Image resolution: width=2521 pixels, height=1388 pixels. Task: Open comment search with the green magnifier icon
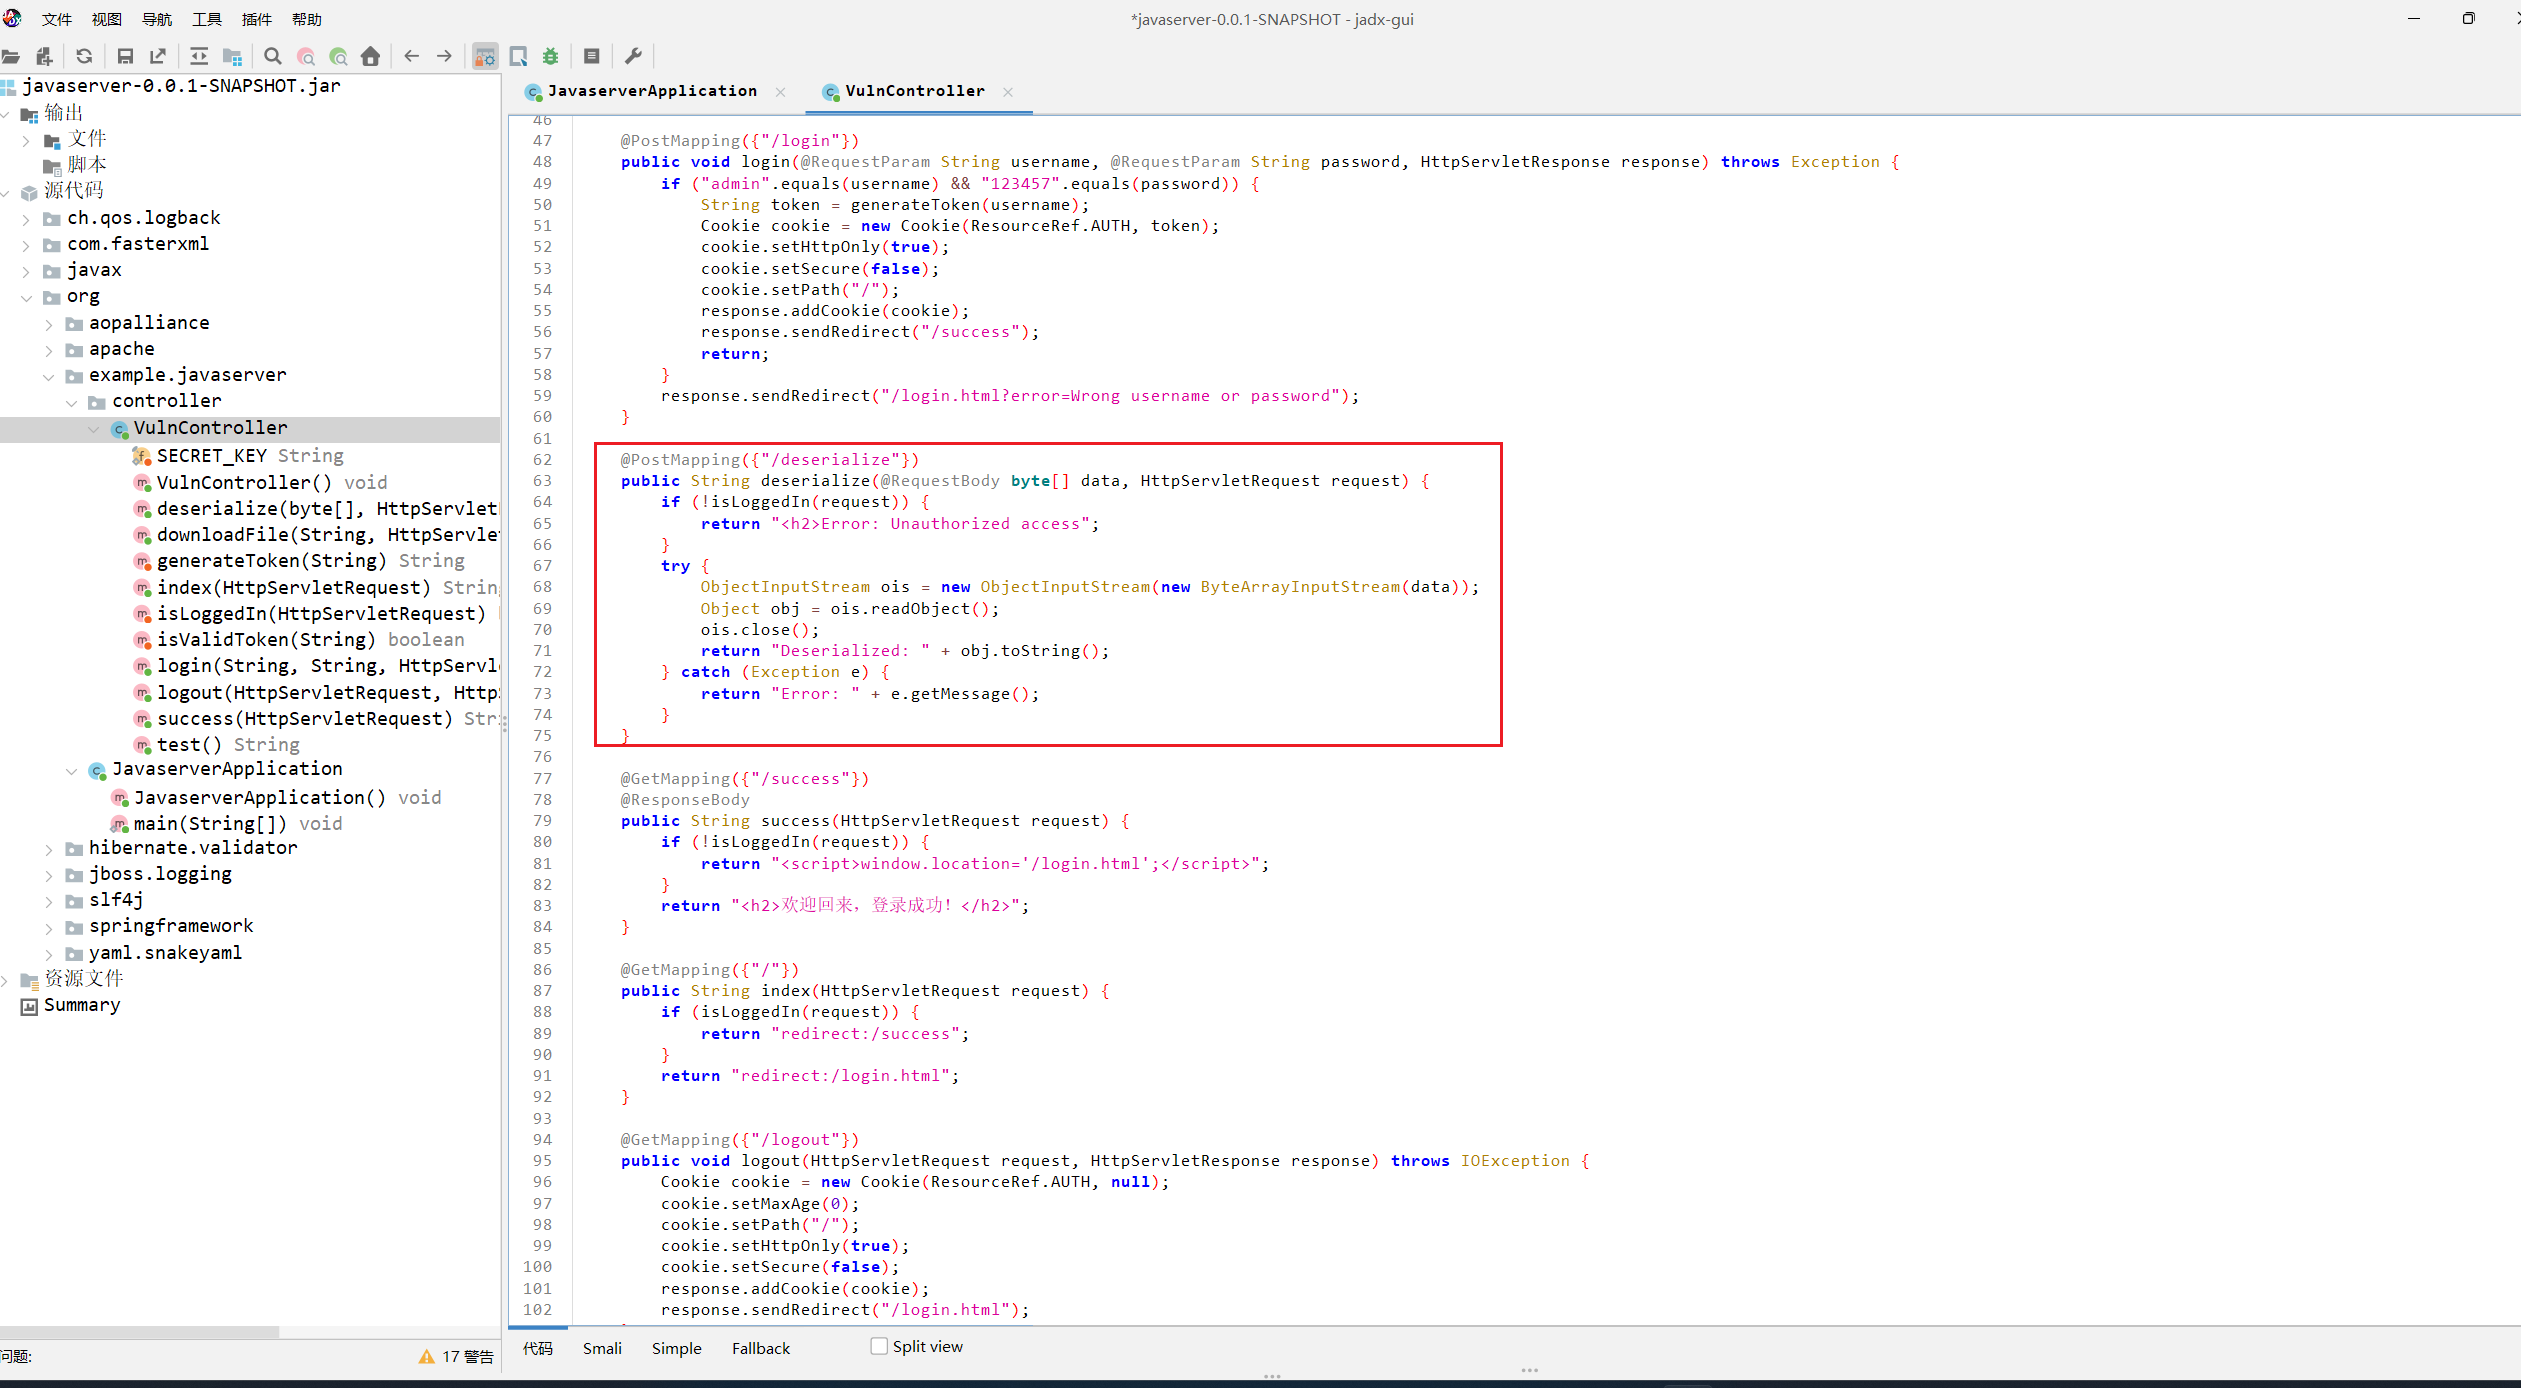click(x=338, y=57)
